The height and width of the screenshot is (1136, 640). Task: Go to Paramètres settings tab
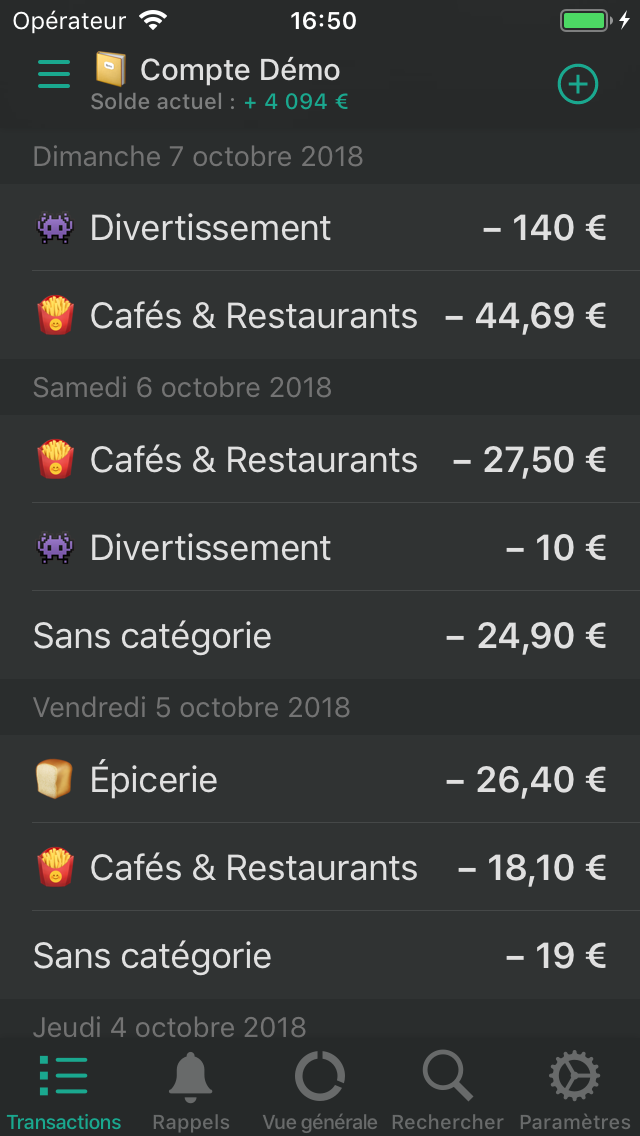575,1092
